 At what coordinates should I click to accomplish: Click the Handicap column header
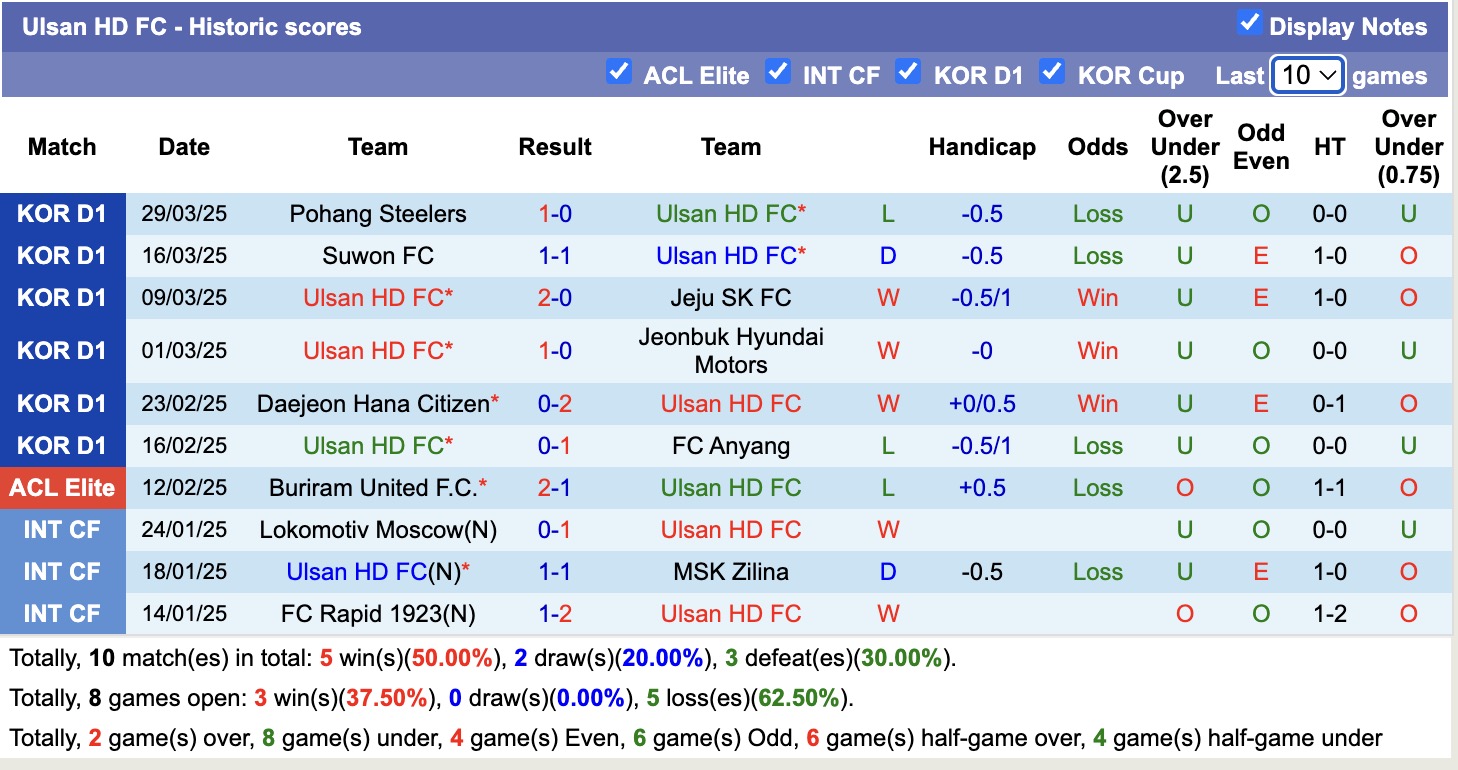tap(982, 146)
